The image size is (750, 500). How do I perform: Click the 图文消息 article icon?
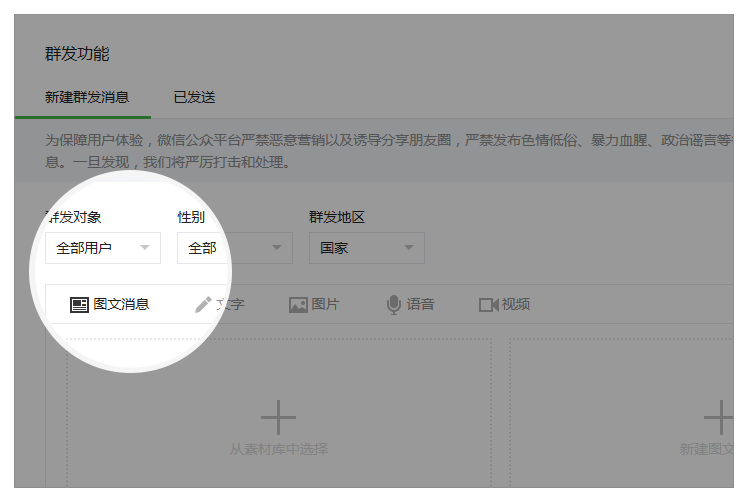(79, 305)
